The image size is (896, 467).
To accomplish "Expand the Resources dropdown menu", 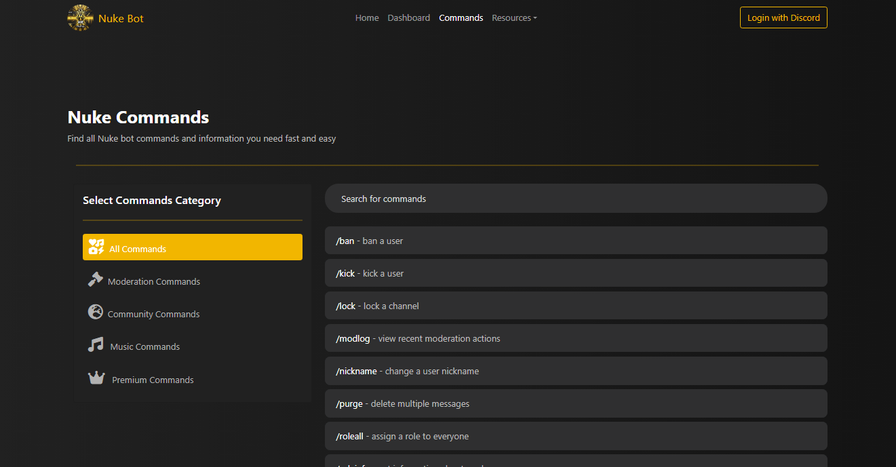I will pos(514,18).
